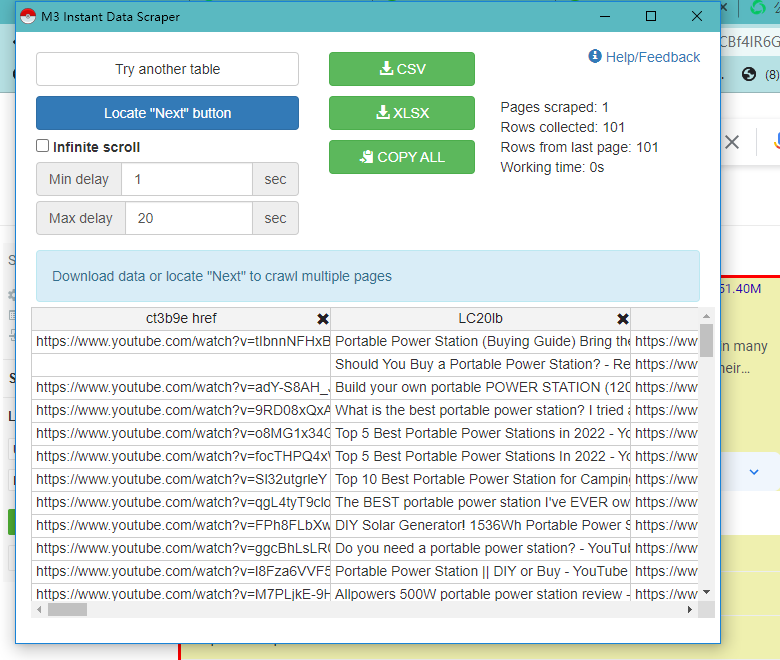Click the vertical scrollbar thumb in table
This screenshot has height=660, width=780.
706,340
